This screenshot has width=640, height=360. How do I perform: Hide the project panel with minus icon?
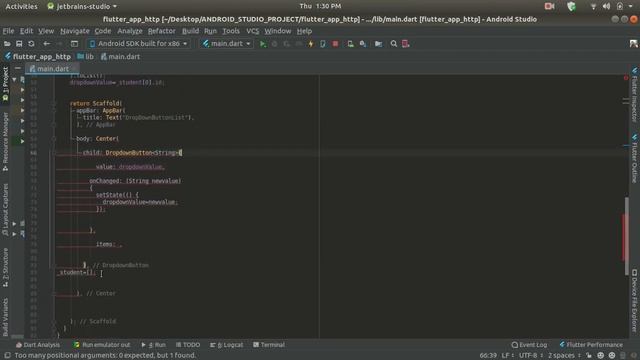tap(18, 68)
